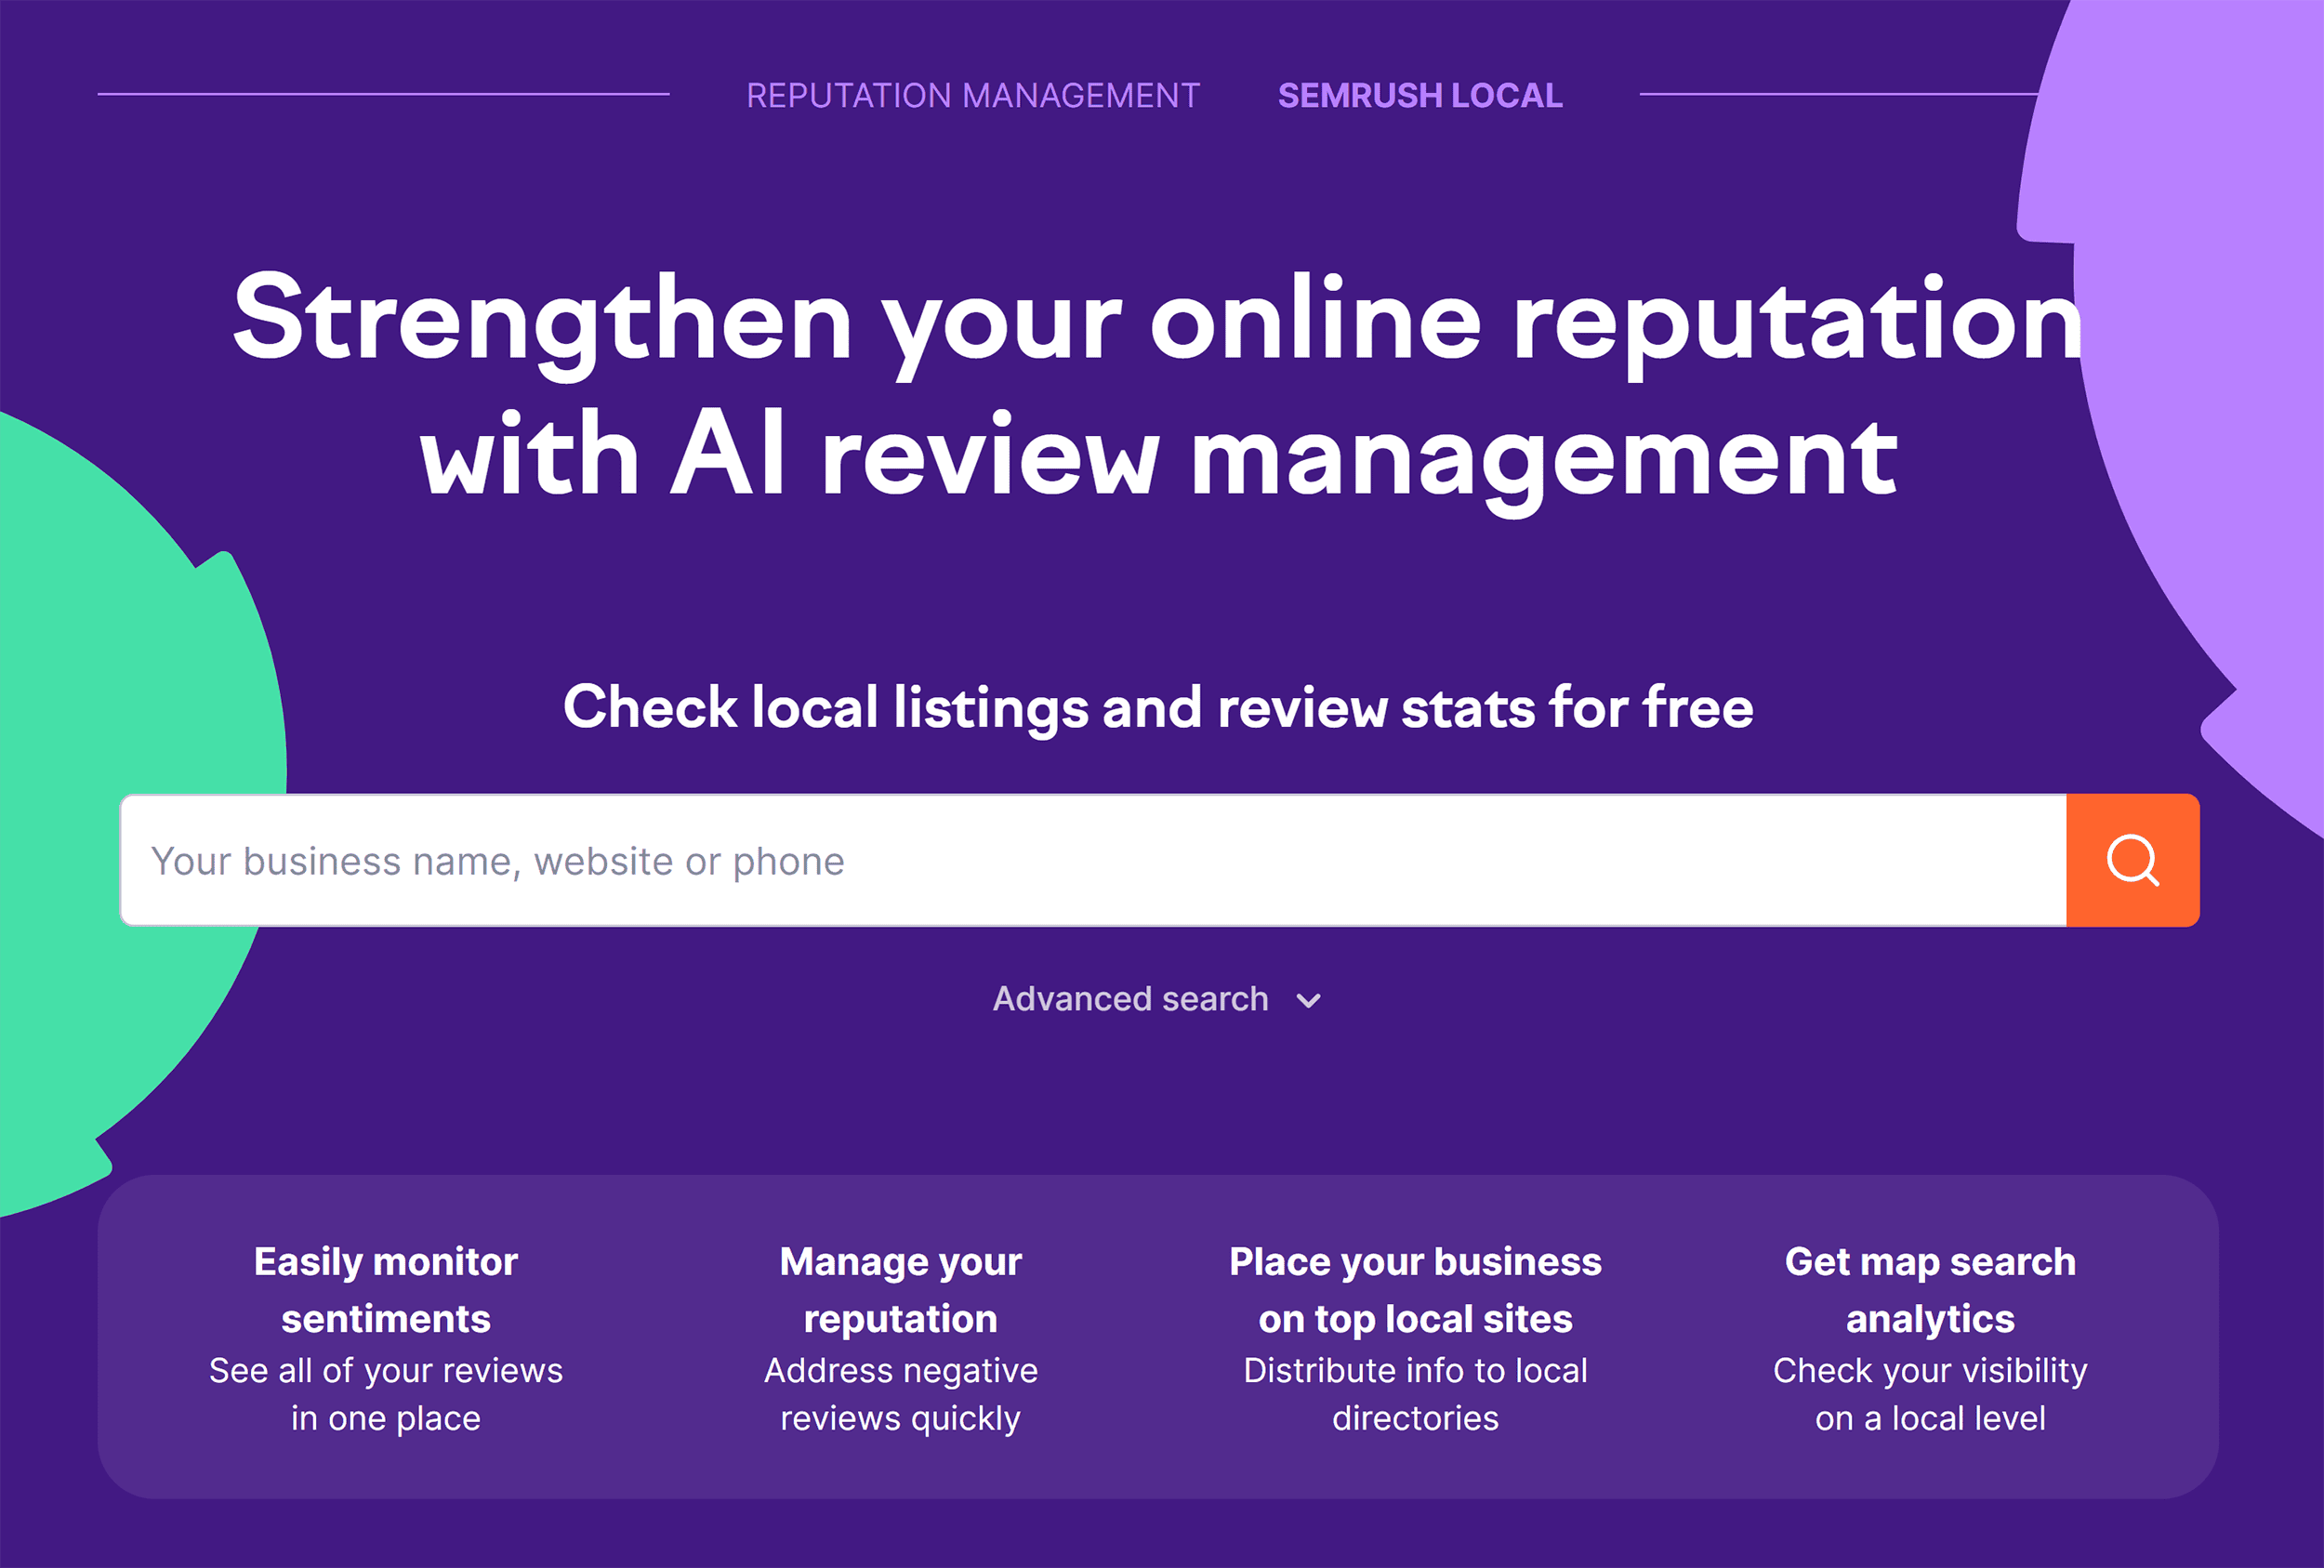2324x1568 pixels.
Task: Click the orange search icon button
Action: tap(2133, 859)
